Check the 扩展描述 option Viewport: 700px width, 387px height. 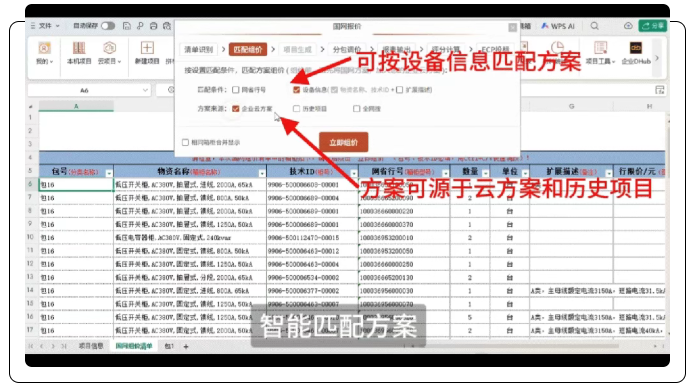pyautogui.click(x=400, y=90)
